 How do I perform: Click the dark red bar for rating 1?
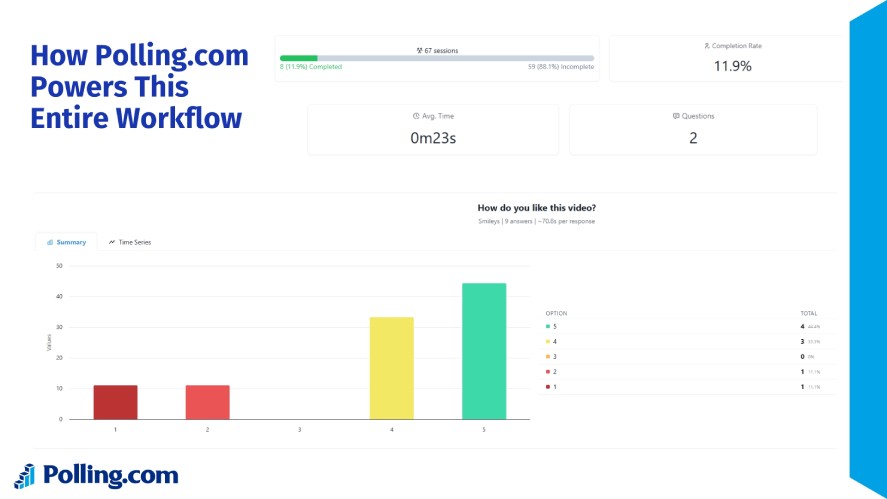click(x=115, y=402)
